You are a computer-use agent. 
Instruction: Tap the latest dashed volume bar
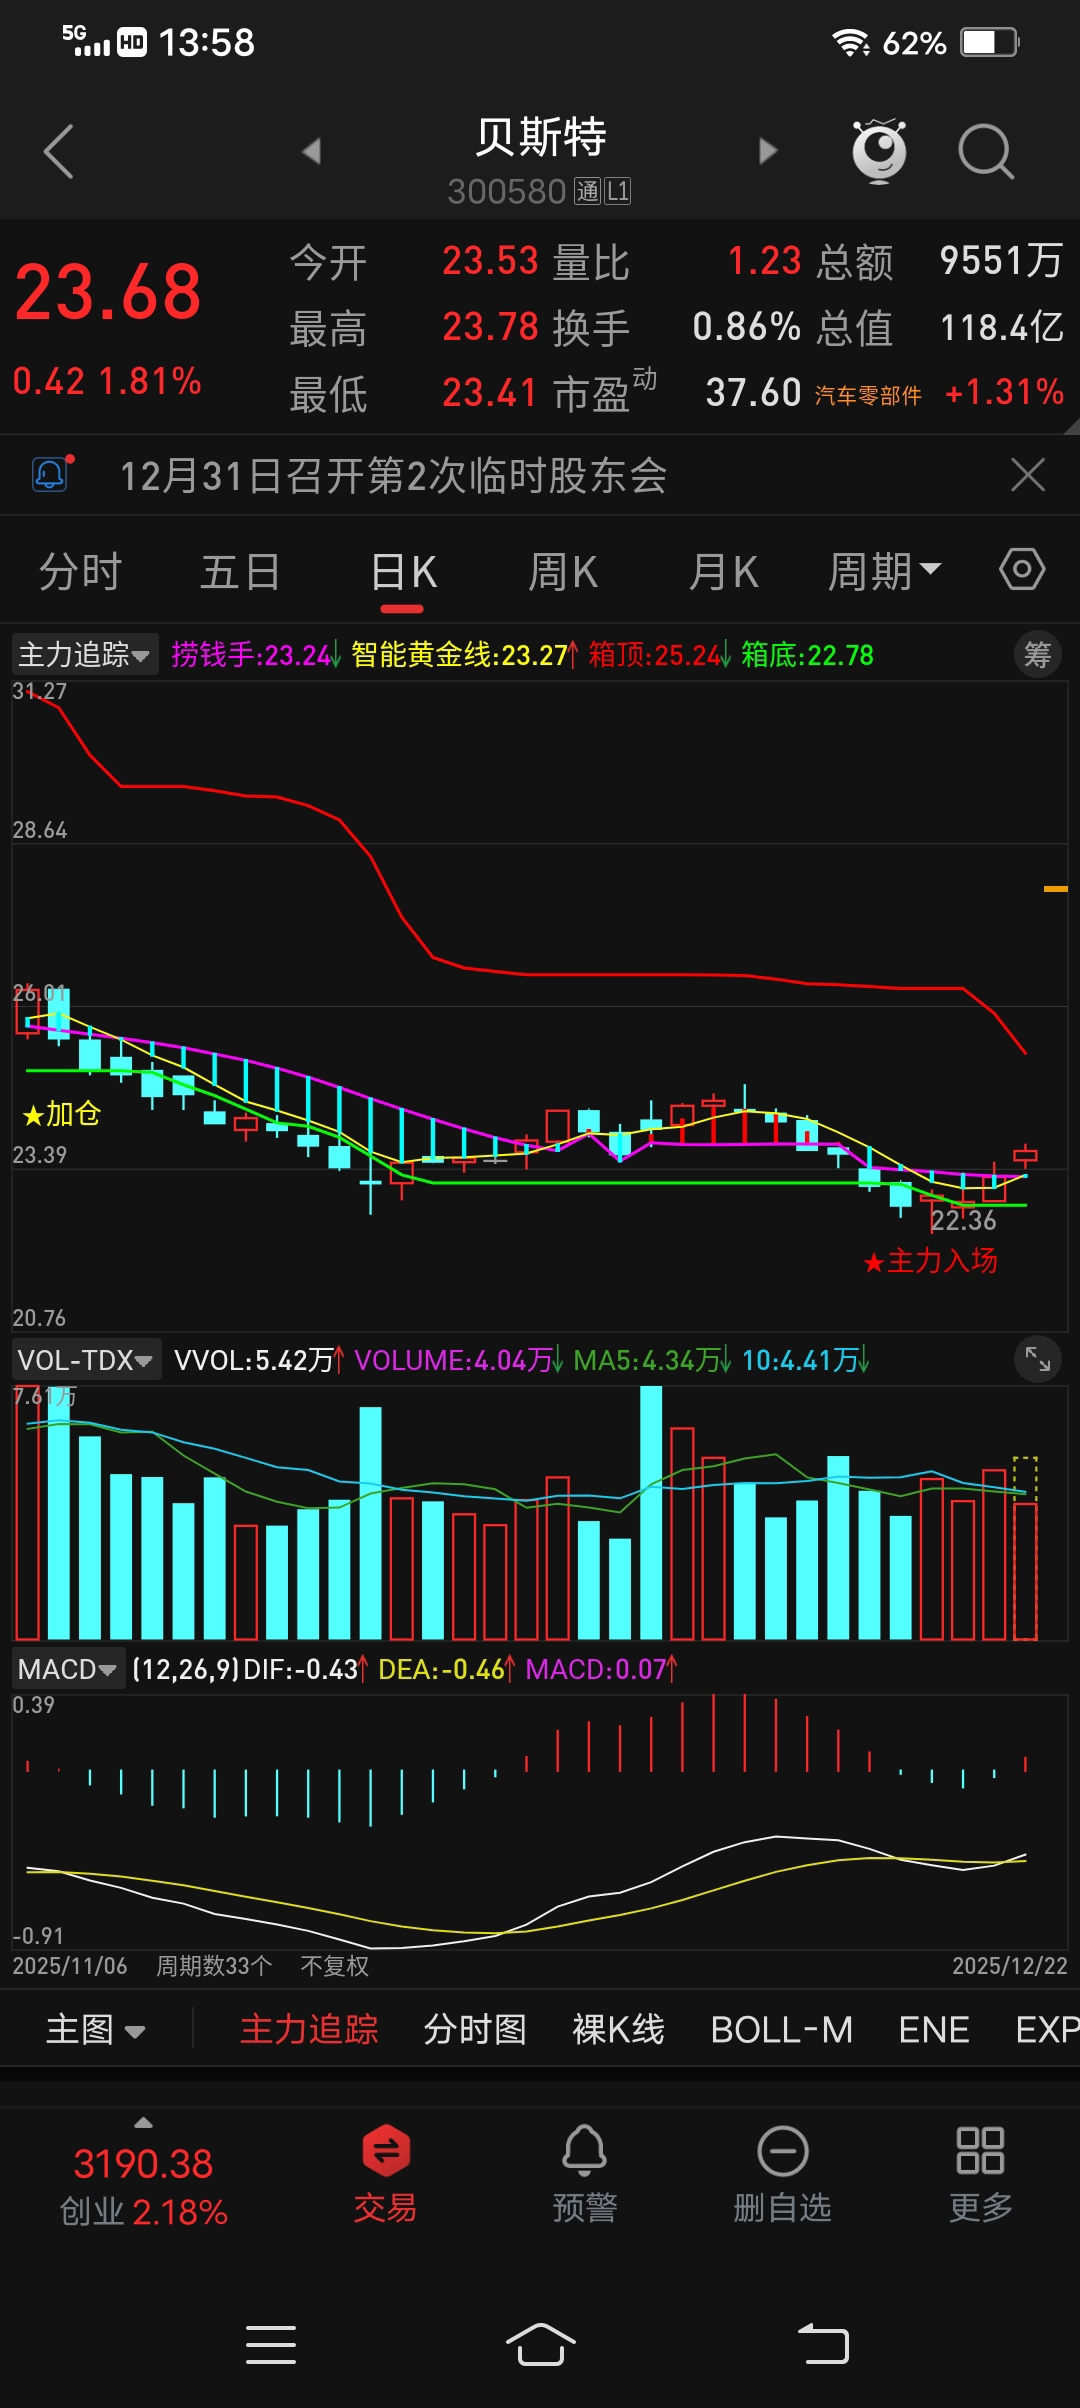tap(1025, 1547)
